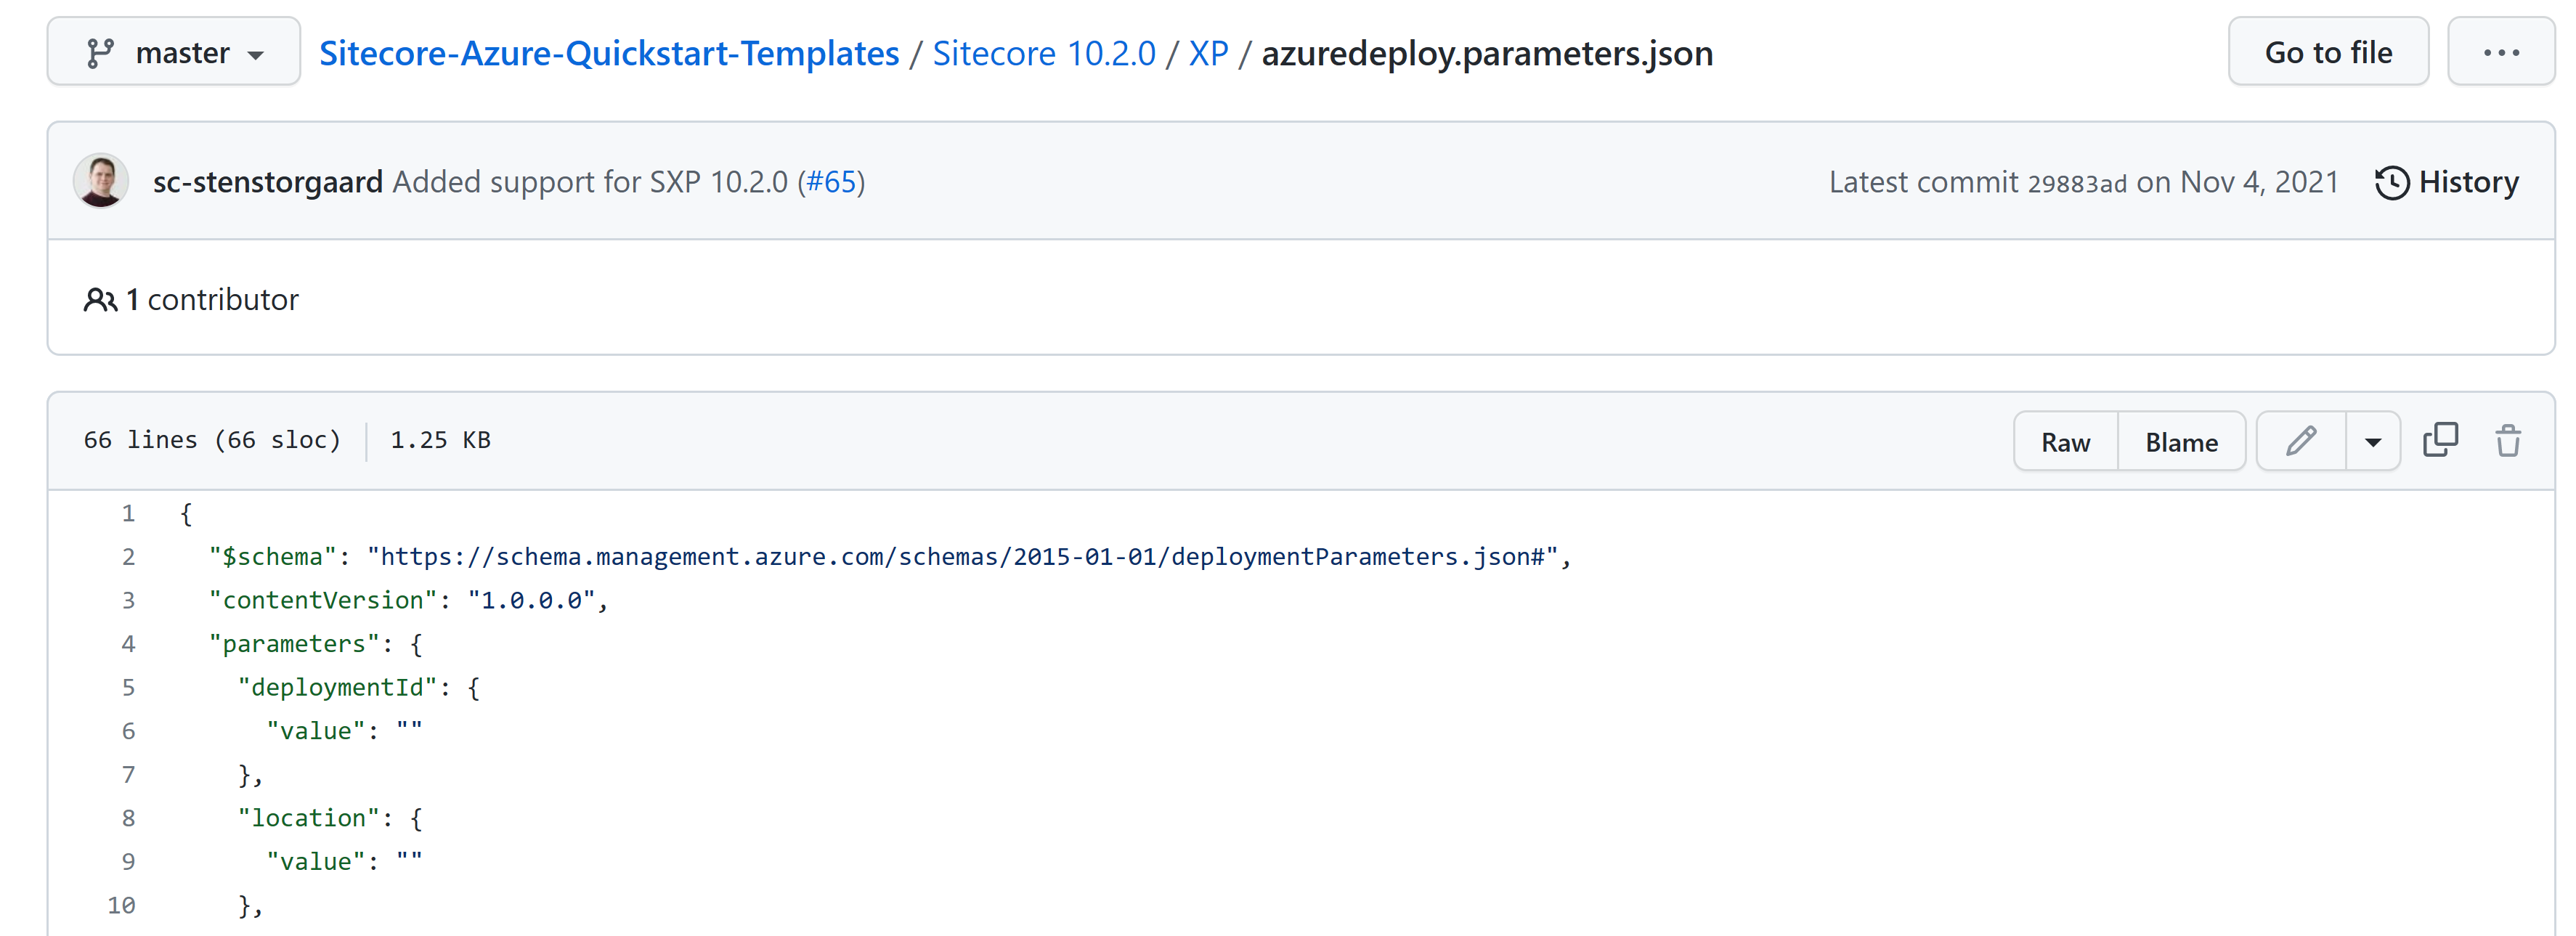Open the three-dots more options menu
Screen dimensions: 2576x936
point(2501,52)
